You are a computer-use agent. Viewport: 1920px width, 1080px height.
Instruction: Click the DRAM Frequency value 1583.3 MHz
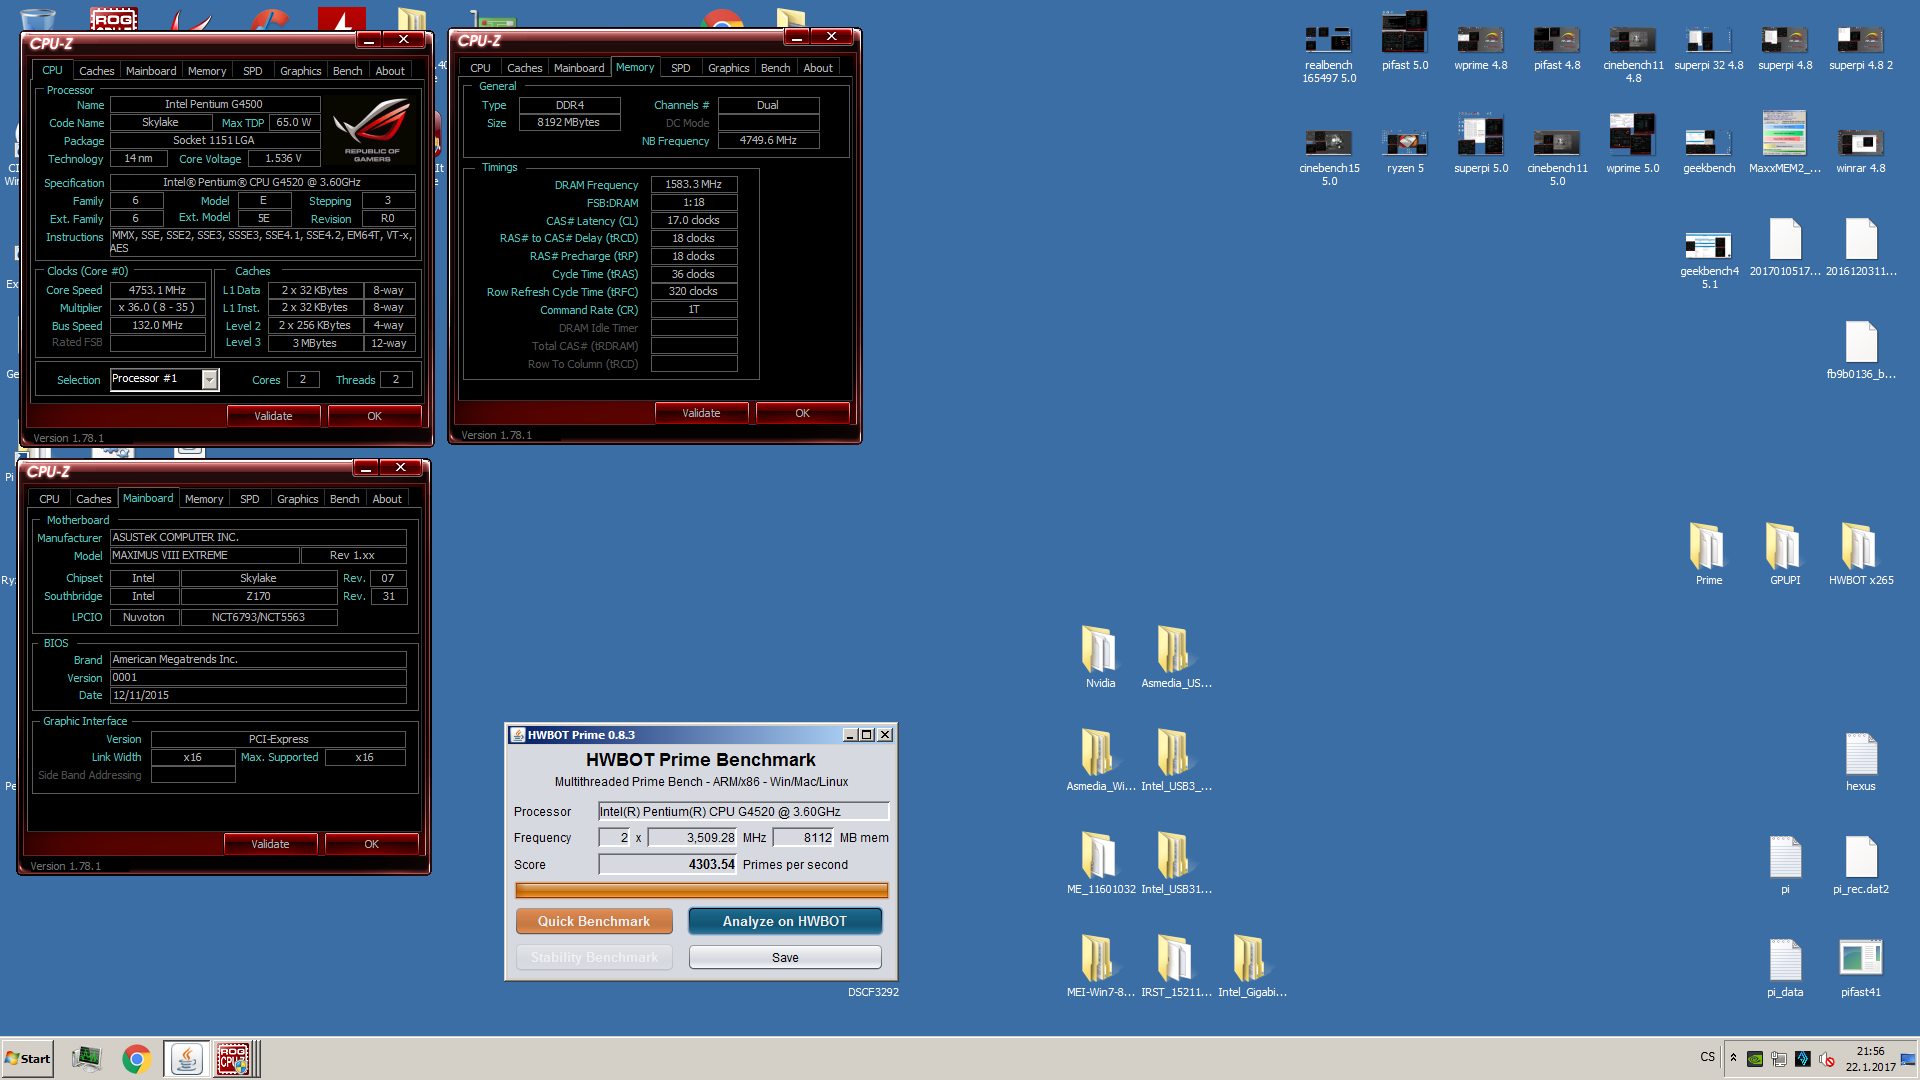[694, 184]
